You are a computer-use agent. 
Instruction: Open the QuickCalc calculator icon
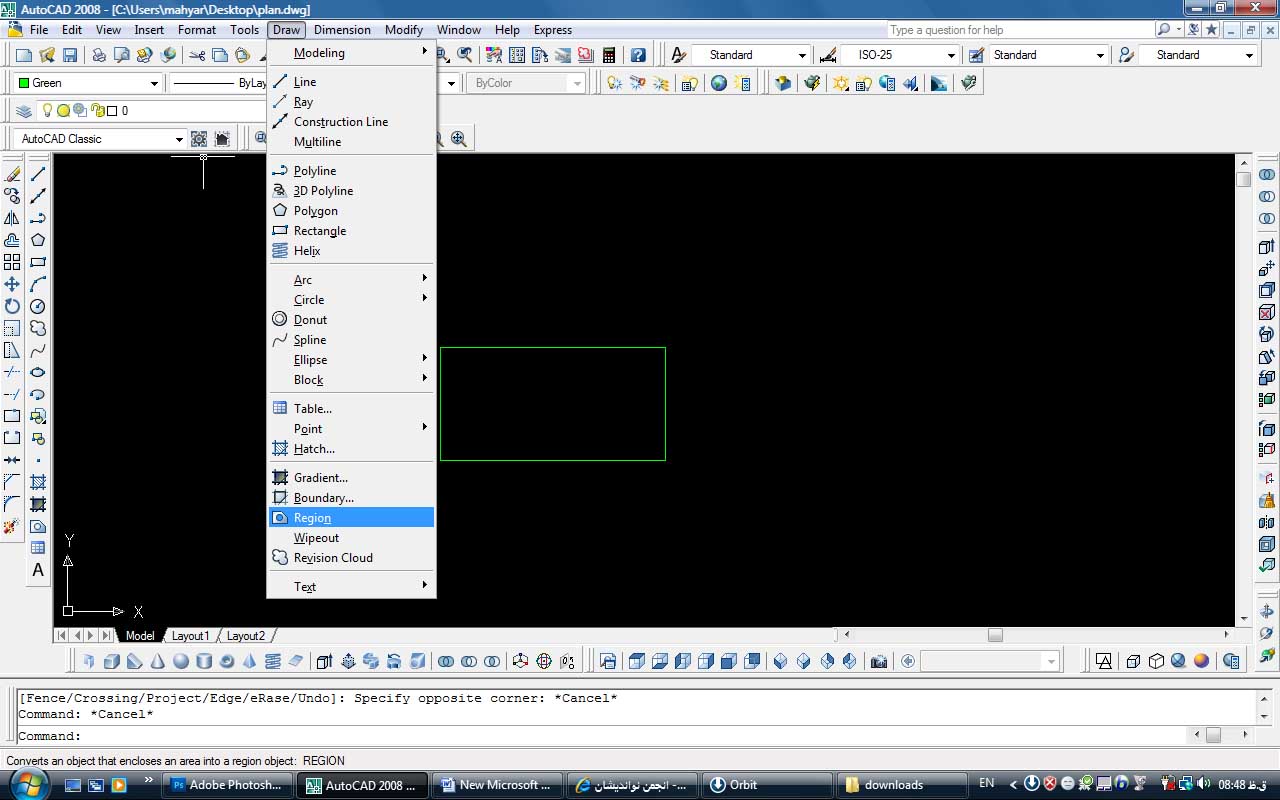[x=608, y=55]
